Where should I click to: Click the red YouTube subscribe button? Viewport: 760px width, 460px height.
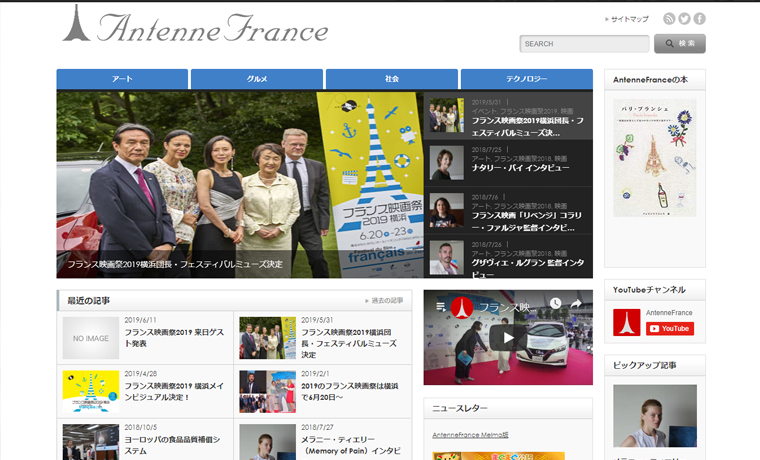tap(669, 328)
